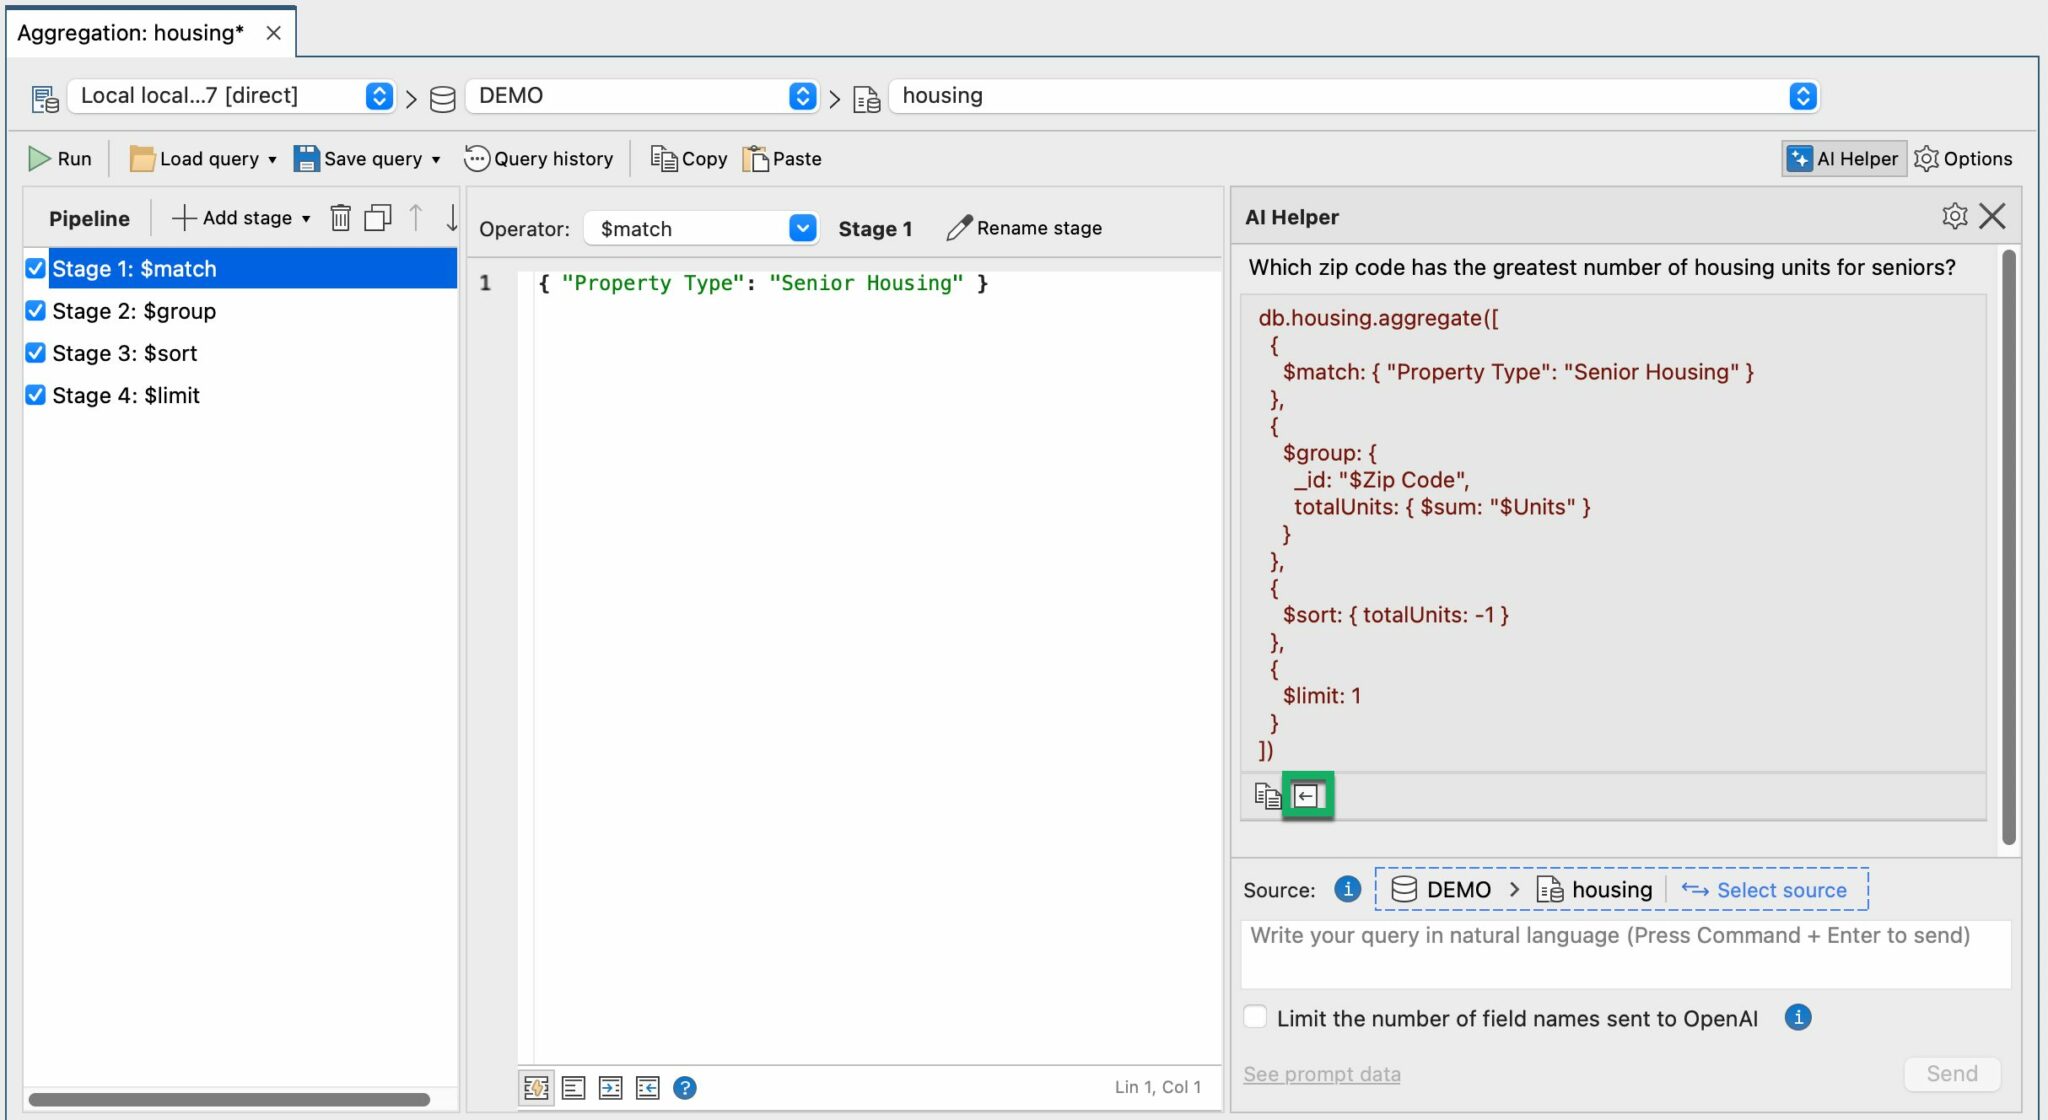Click the copy AI response code icon
Viewport: 2048px width, 1120px height.
click(x=1267, y=796)
